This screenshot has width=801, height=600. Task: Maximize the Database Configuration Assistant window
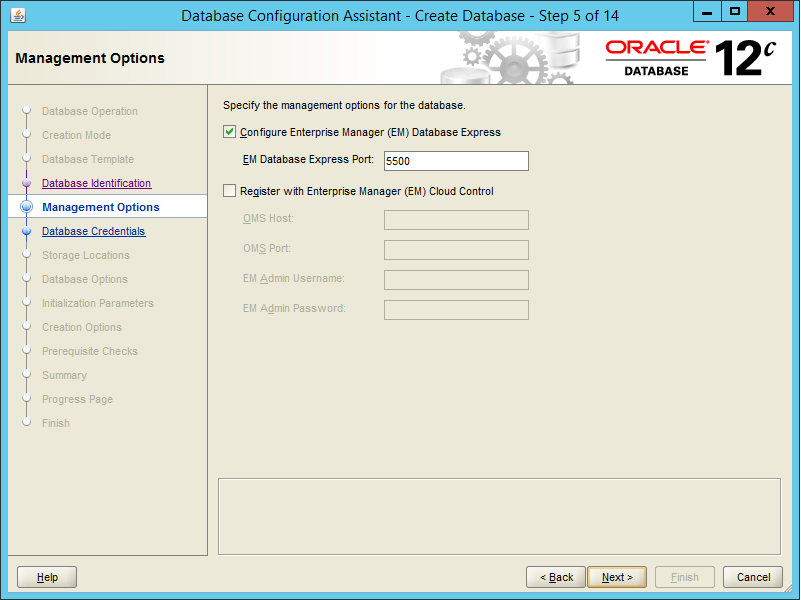coord(735,11)
